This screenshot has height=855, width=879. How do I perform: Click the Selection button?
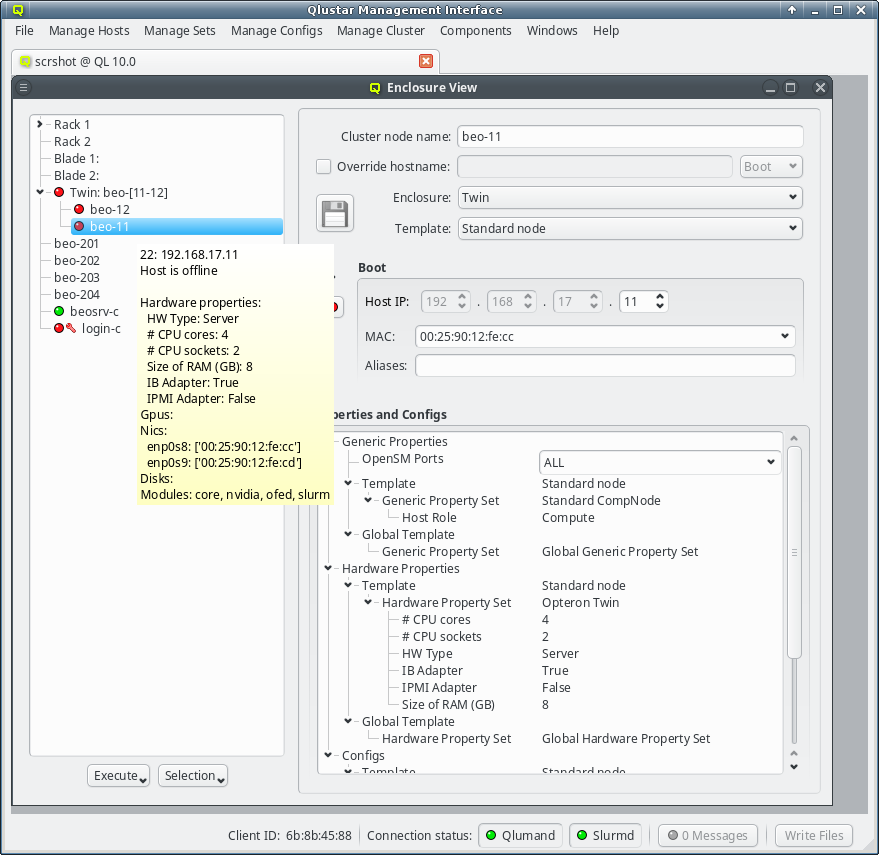(x=193, y=776)
